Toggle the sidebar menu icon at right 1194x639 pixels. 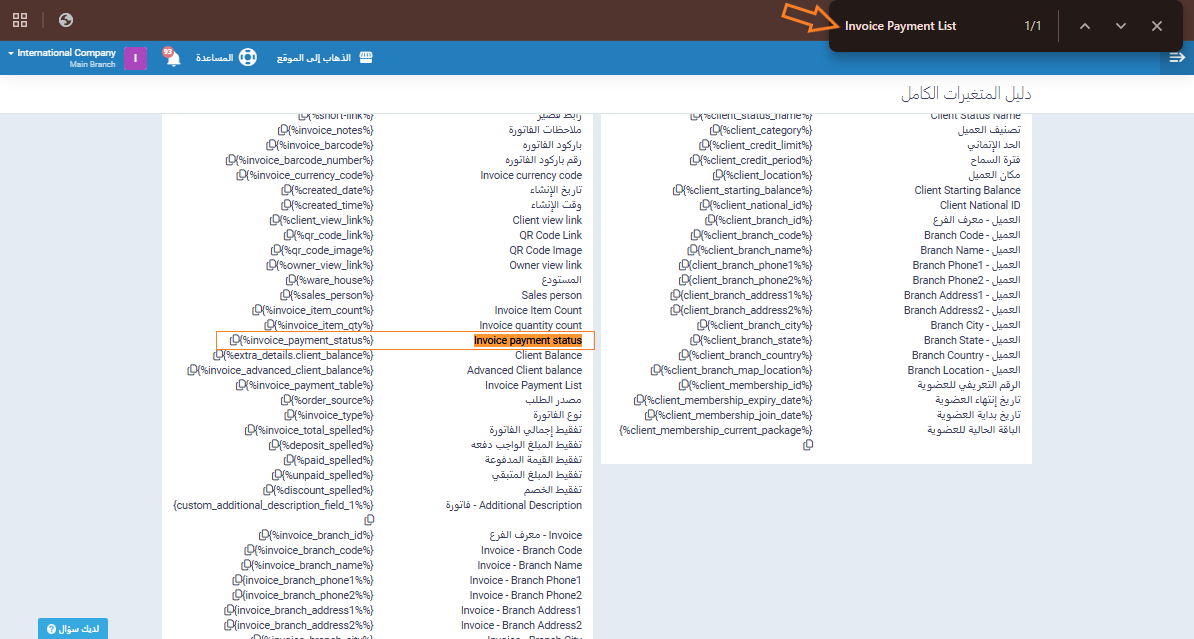[x=1176, y=58]
